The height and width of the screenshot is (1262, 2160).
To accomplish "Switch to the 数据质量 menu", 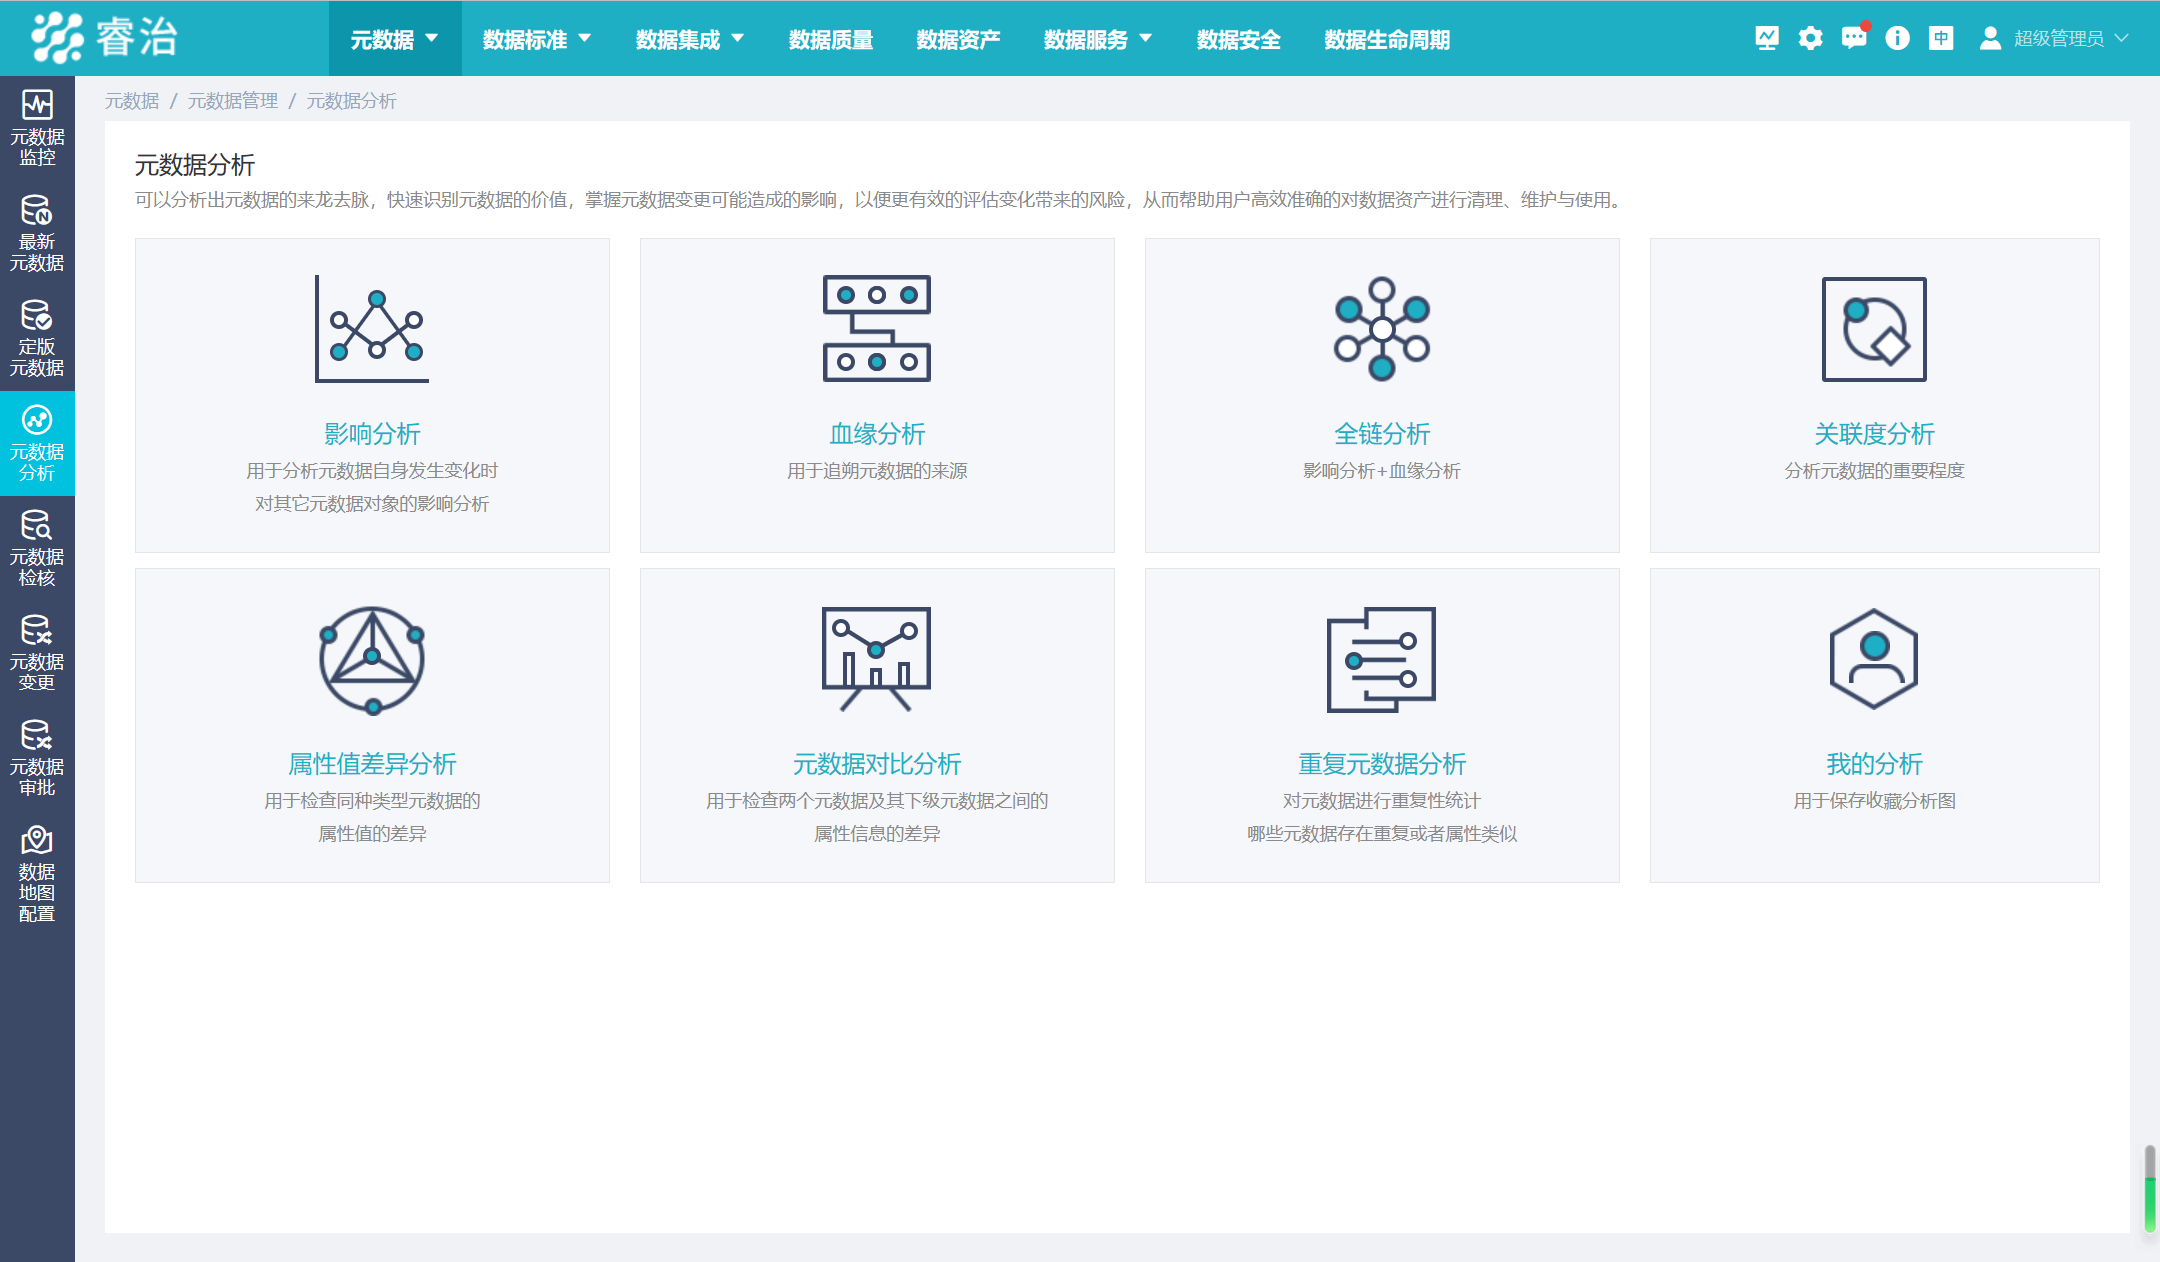I will pyautogui.click(x=831, y=39).
